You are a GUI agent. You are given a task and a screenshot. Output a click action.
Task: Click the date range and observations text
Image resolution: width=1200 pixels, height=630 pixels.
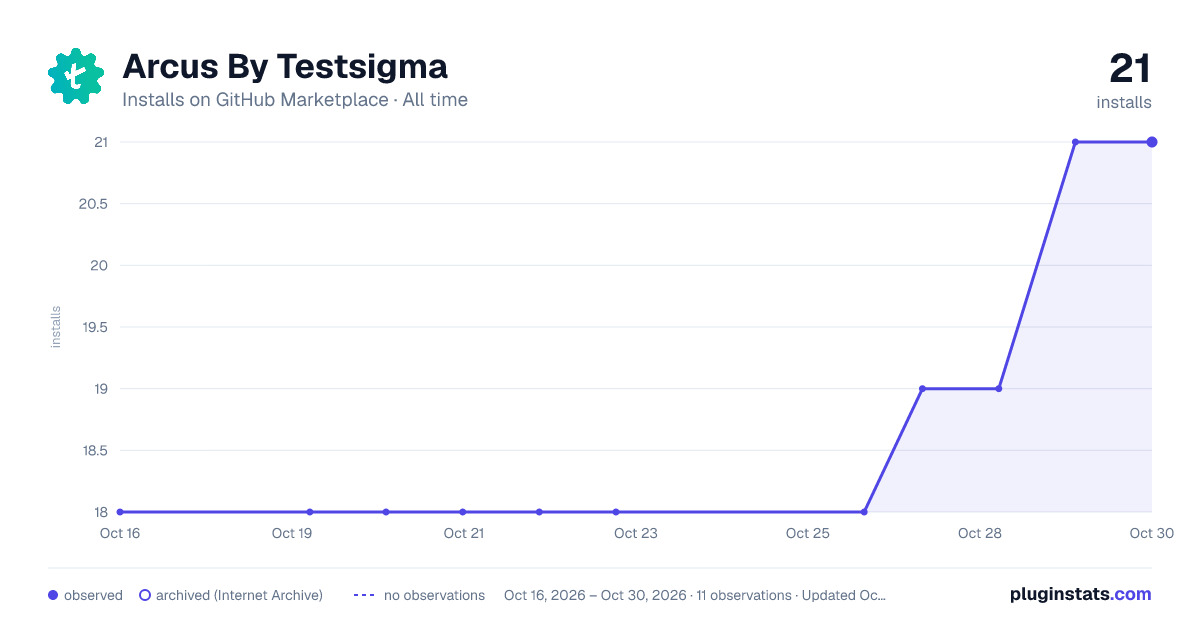[x=695, y=595]
